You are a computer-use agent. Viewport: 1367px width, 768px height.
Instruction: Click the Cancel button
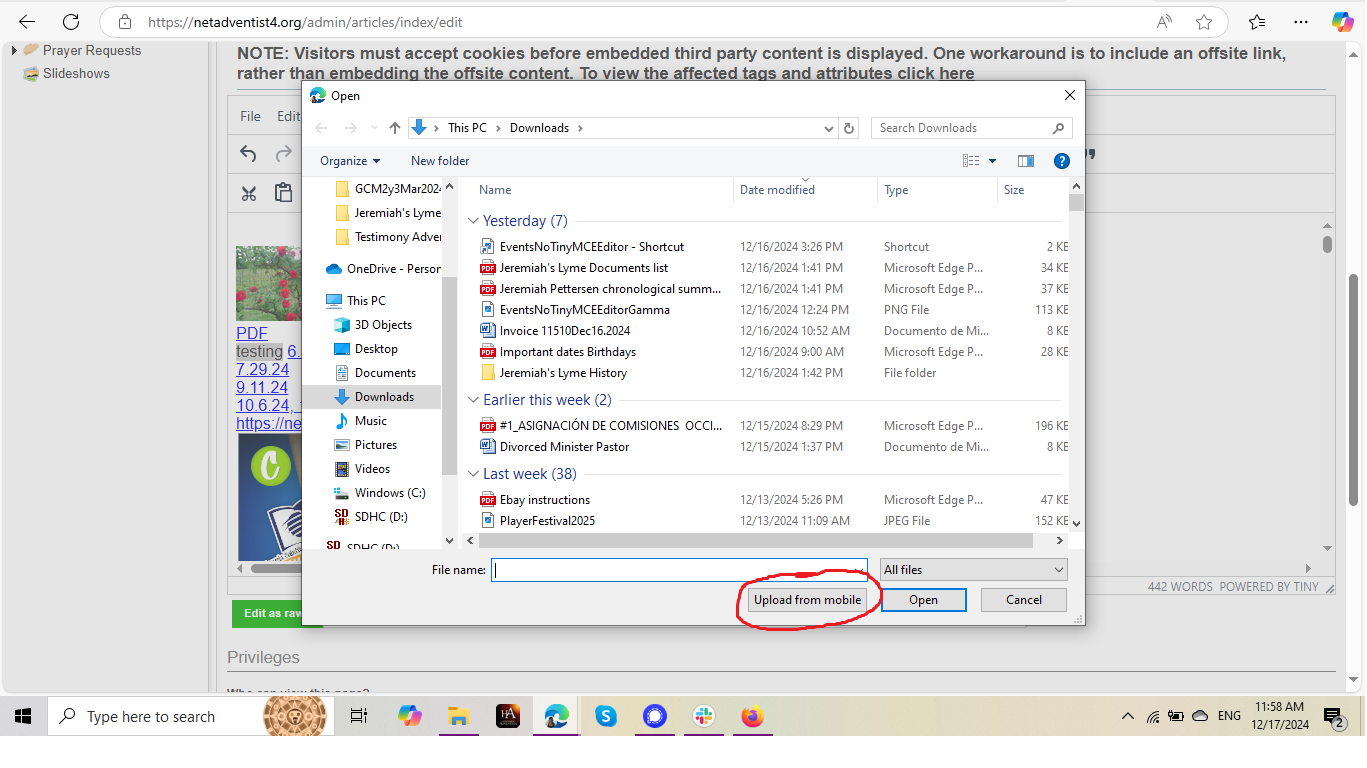point(1023,600)
